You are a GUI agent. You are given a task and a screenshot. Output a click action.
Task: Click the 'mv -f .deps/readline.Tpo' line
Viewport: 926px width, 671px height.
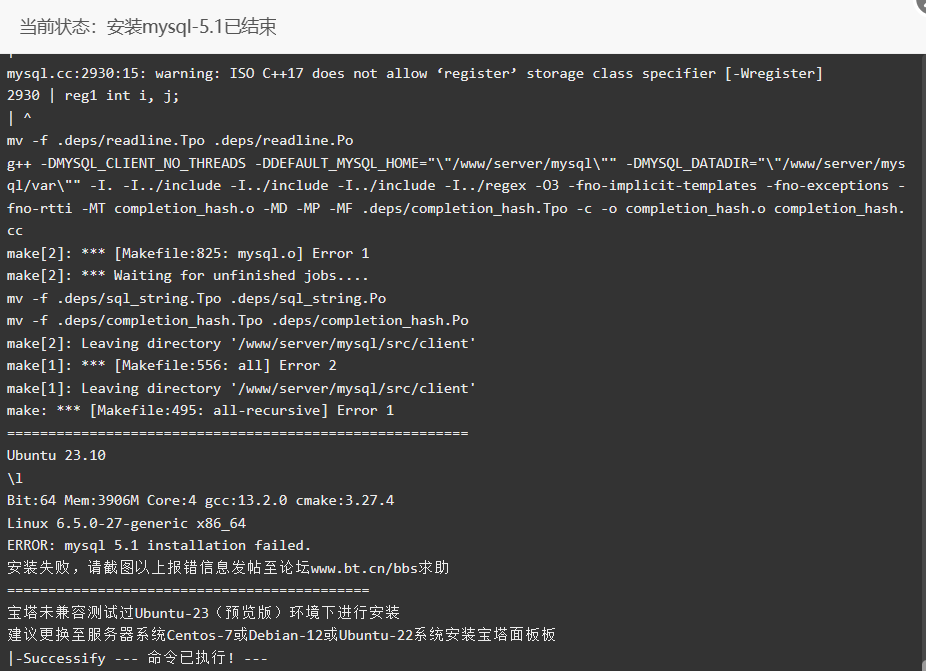coord(180,141)
